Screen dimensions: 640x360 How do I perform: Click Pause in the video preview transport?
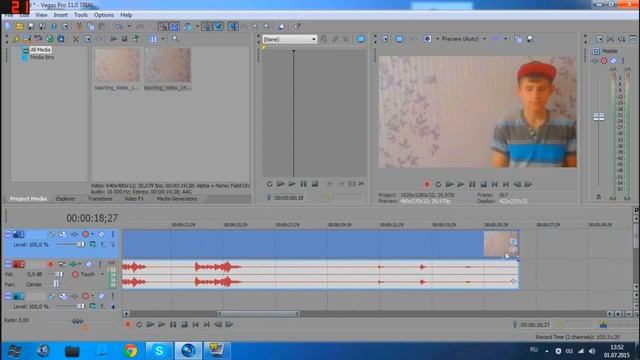tap(472, 184)
